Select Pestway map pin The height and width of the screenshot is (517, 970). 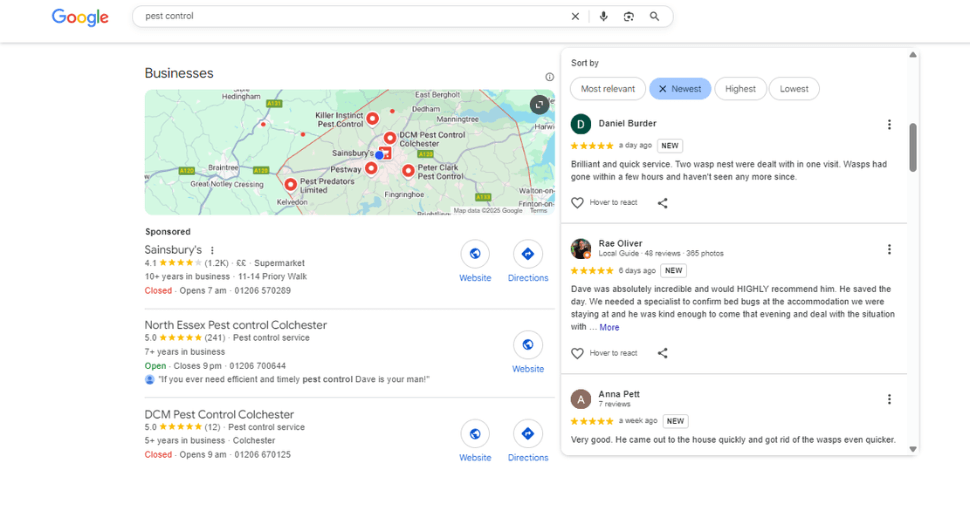coord(371,168)
